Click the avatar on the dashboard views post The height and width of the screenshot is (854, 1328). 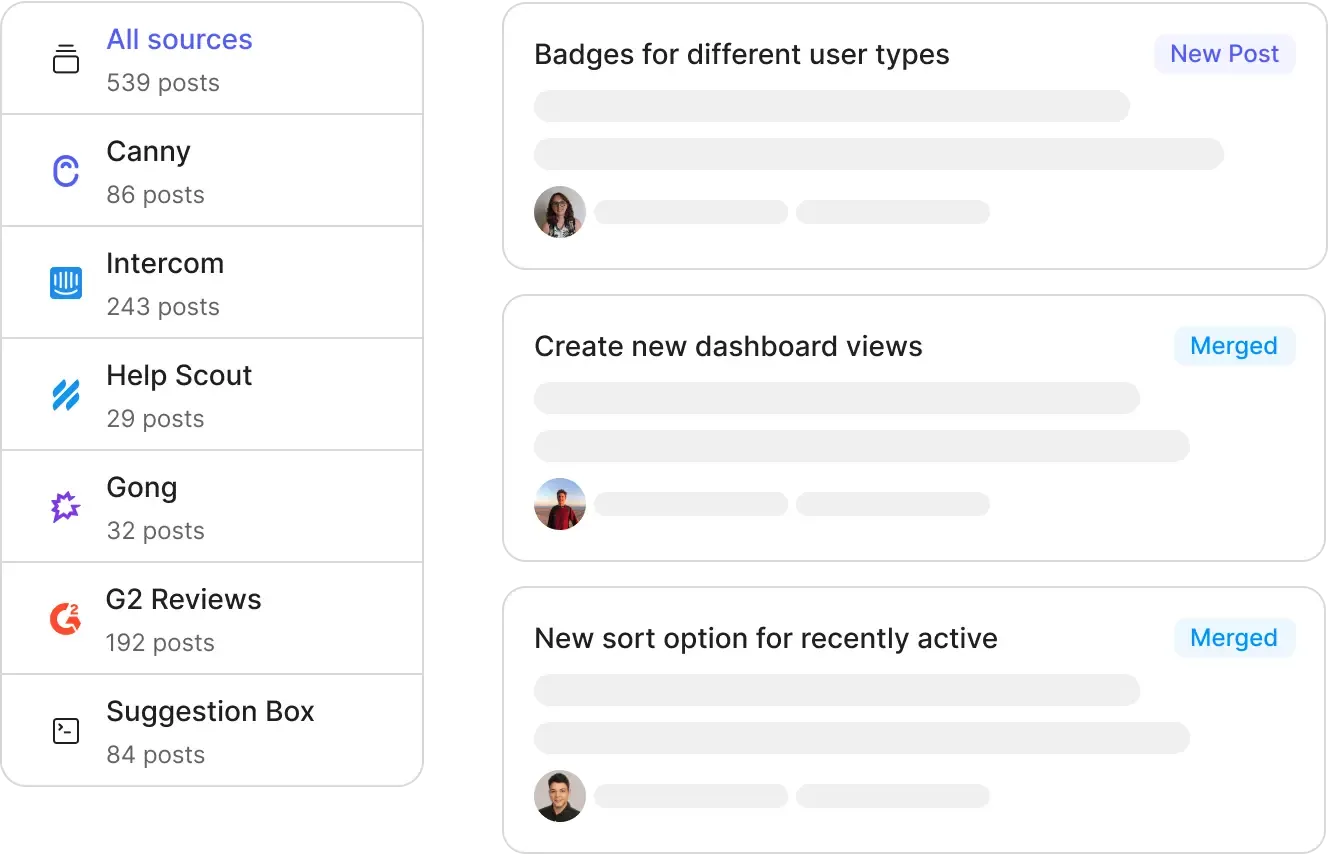[559, 504]
